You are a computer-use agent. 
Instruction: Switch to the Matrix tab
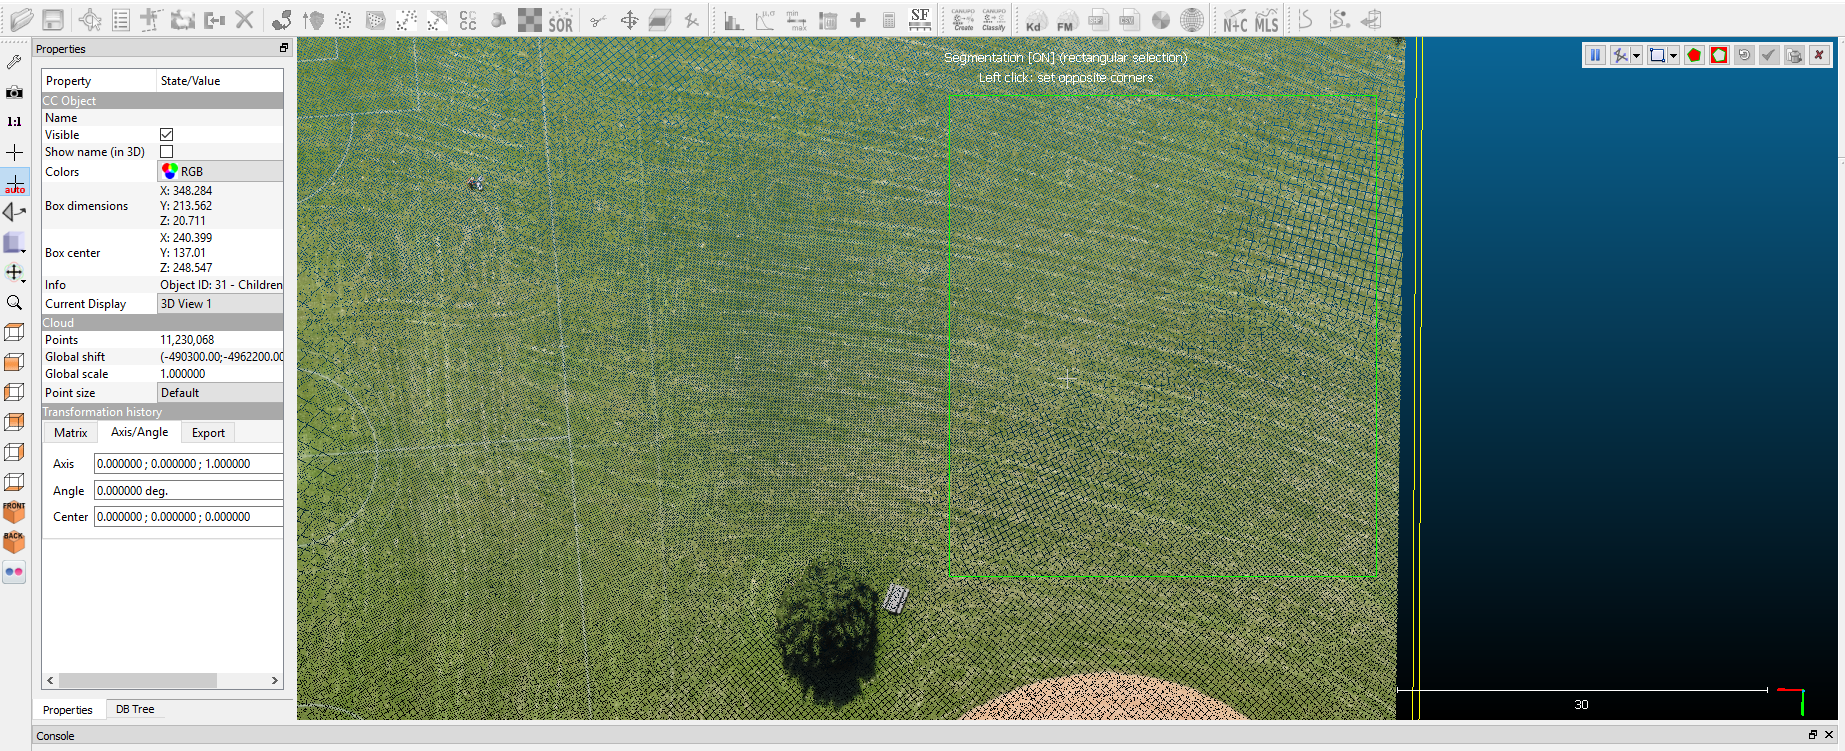tap(71, 432)
